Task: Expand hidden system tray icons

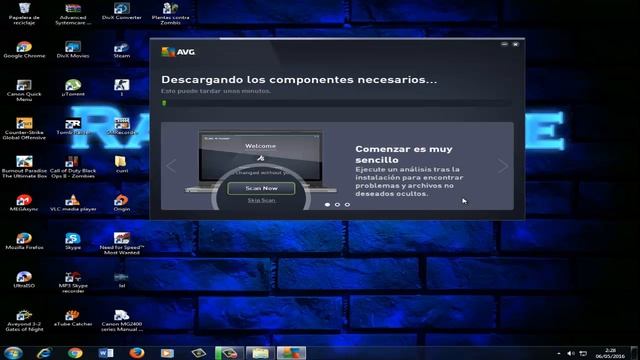Action: tap(558, 353)
